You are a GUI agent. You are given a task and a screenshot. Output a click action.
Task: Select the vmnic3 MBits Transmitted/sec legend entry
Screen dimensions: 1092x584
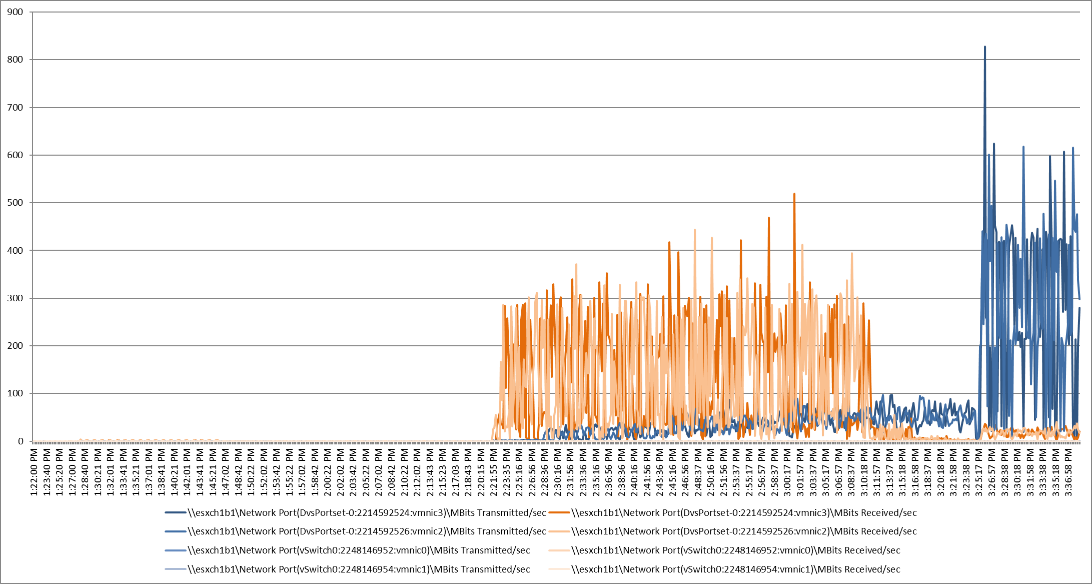[x=355, y=512]
